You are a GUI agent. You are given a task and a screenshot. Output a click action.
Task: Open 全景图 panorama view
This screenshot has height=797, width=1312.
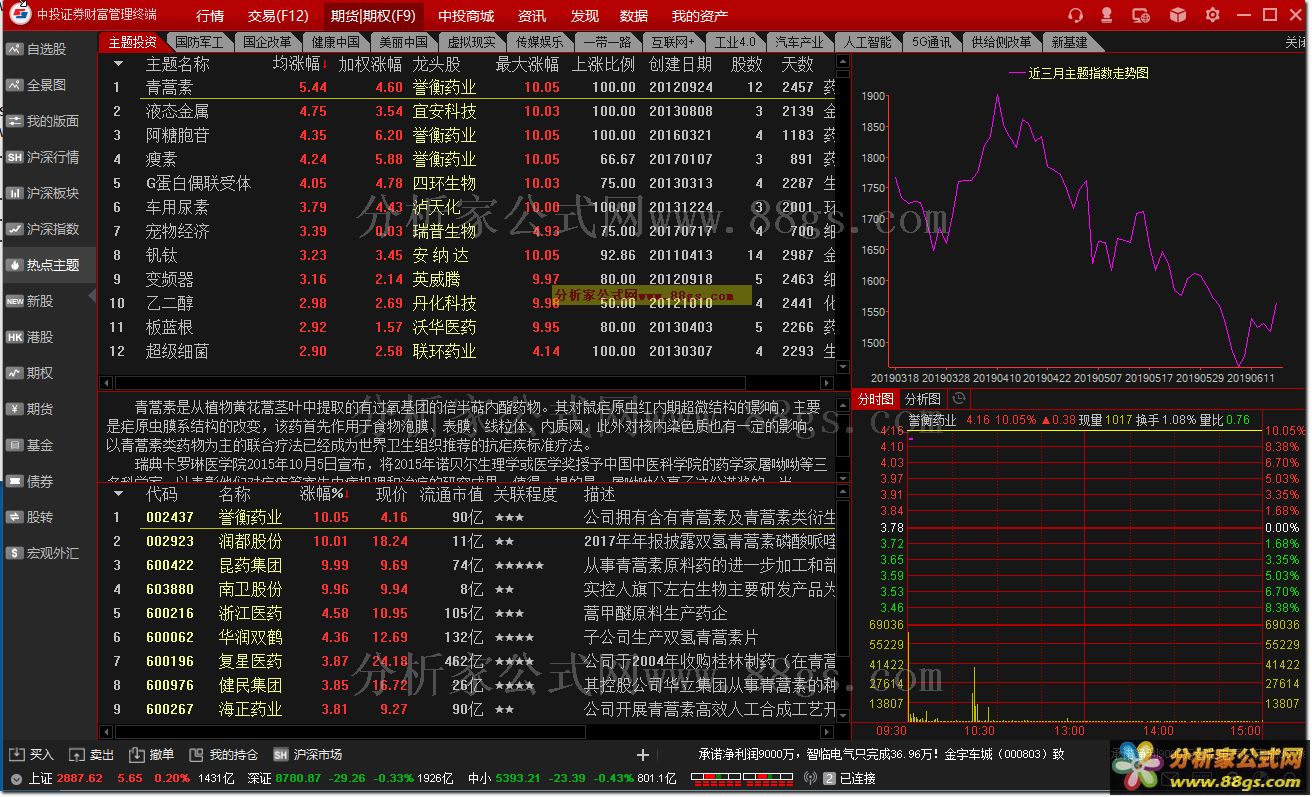coord(48,85)
